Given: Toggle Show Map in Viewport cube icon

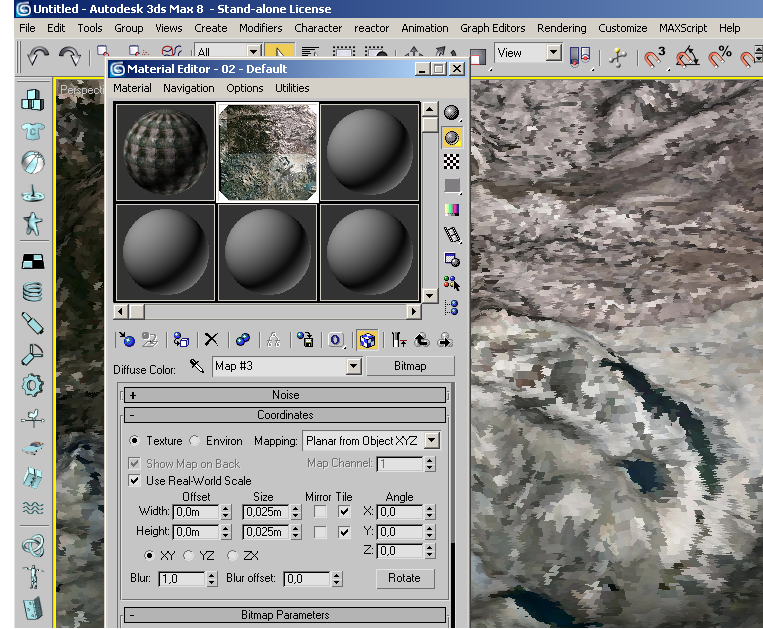Looking at the screenshot, I should (367, 340).
